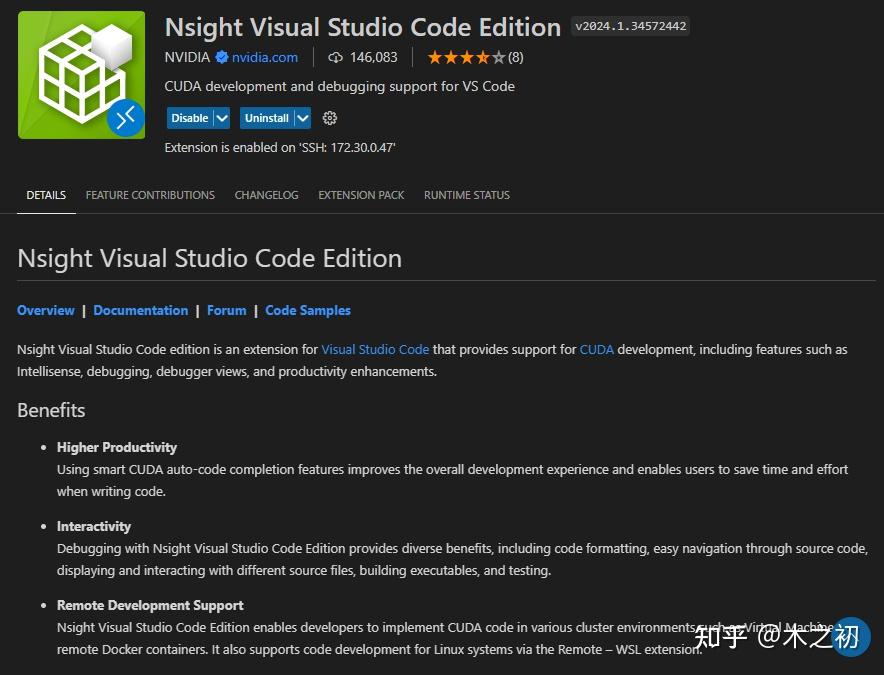This screenshot has width=884, height=675.
Task: Expand the Uninstall button dropdown arrow
Action: point(302,118)
